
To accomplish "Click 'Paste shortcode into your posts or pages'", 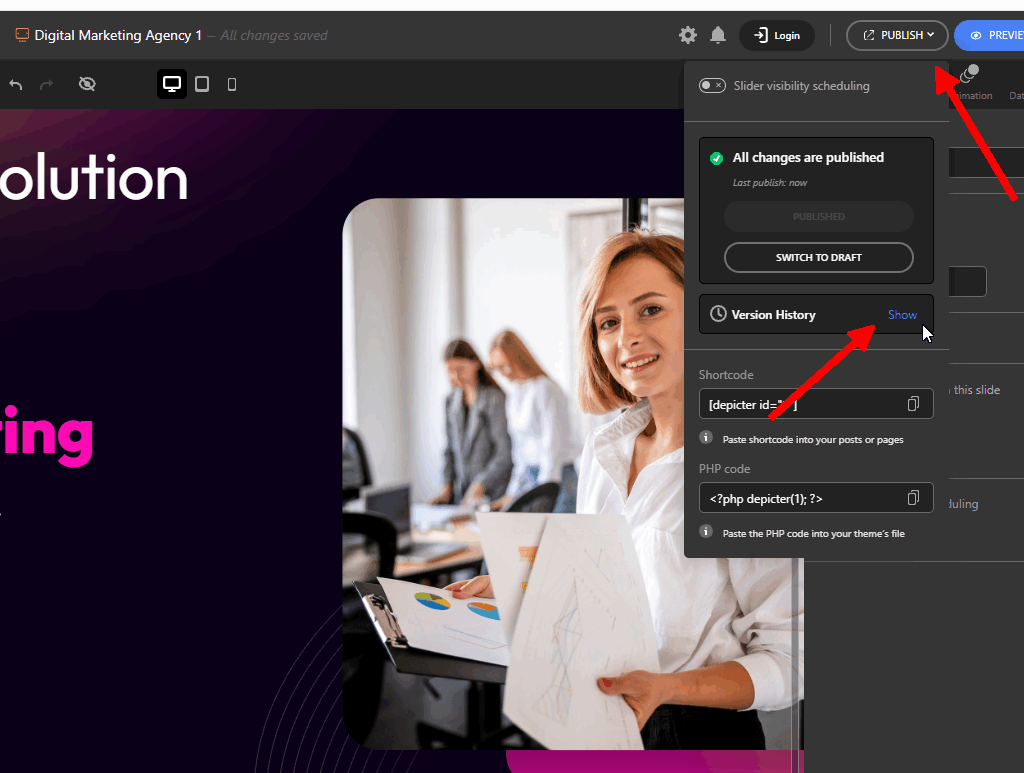I will [812, 439].
